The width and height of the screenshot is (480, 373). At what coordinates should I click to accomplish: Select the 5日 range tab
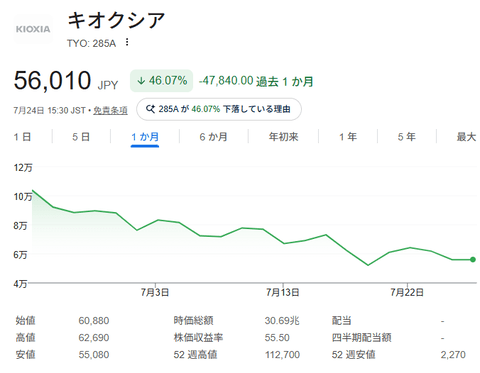coord(81,137)
